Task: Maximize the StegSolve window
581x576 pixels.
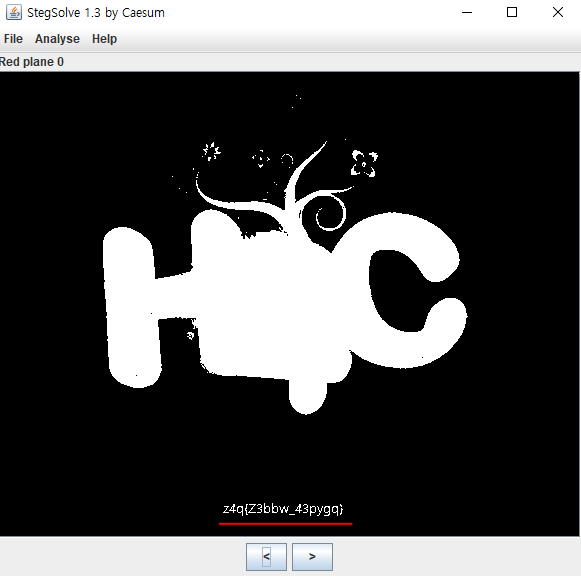Action: click(512, 12)
